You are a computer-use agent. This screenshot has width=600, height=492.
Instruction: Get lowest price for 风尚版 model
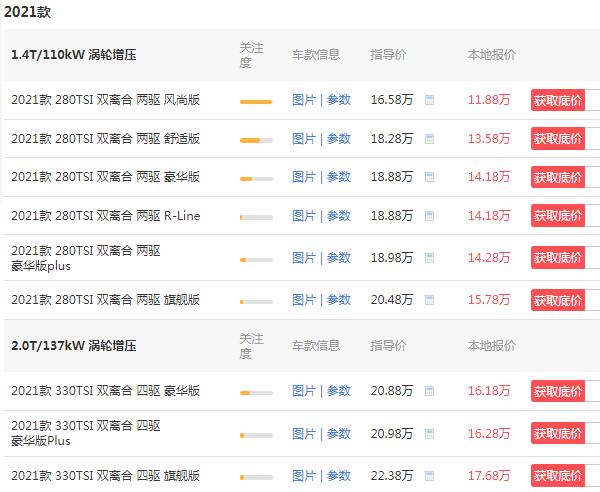click(x=558, y=100)
